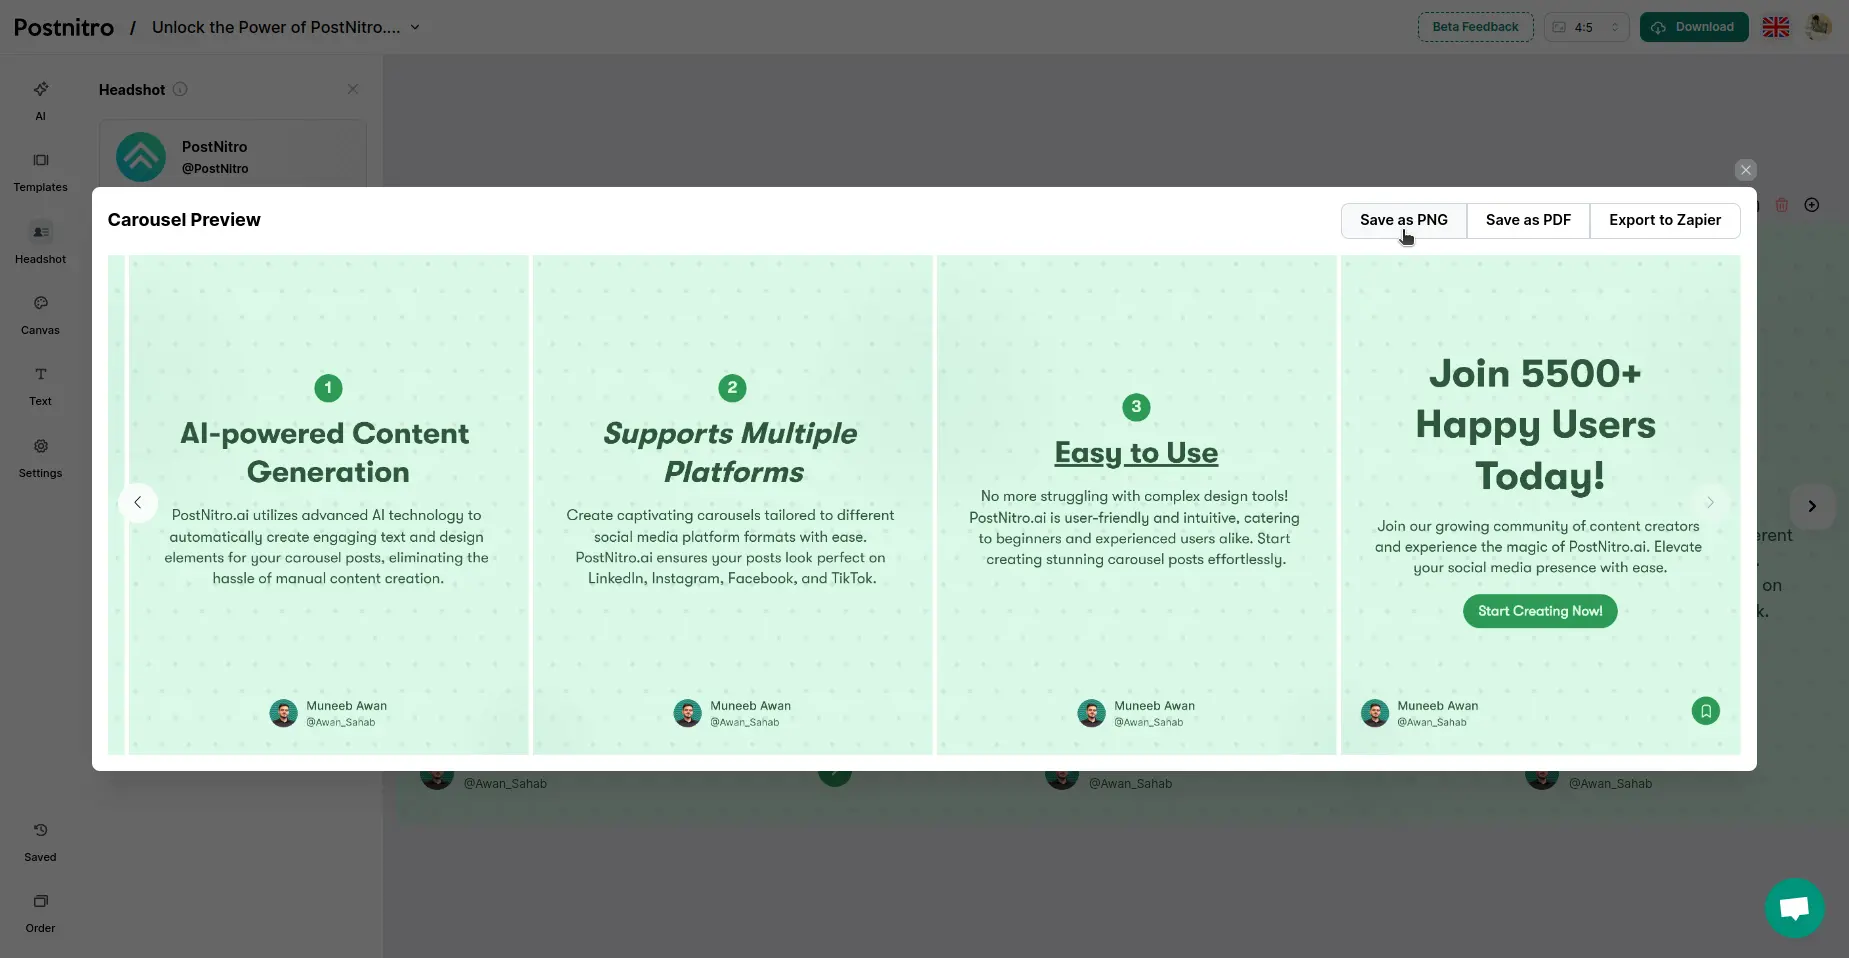Open the Saved sidebar panel
This screenshot has height=958, width=1849.
point(40,842)
